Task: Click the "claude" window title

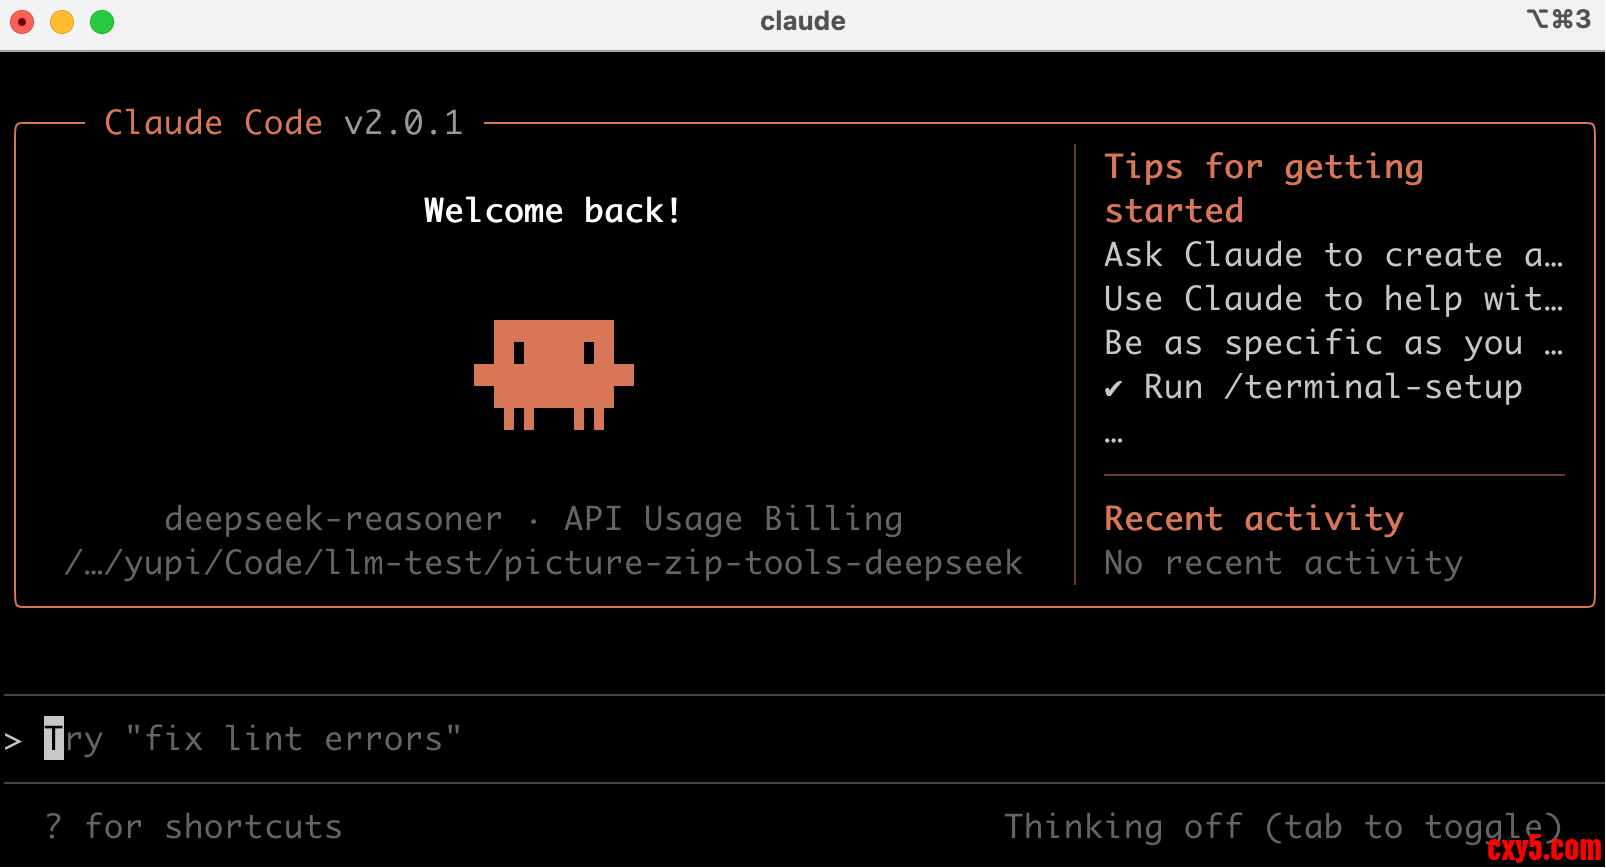Action: pos(803,21)
